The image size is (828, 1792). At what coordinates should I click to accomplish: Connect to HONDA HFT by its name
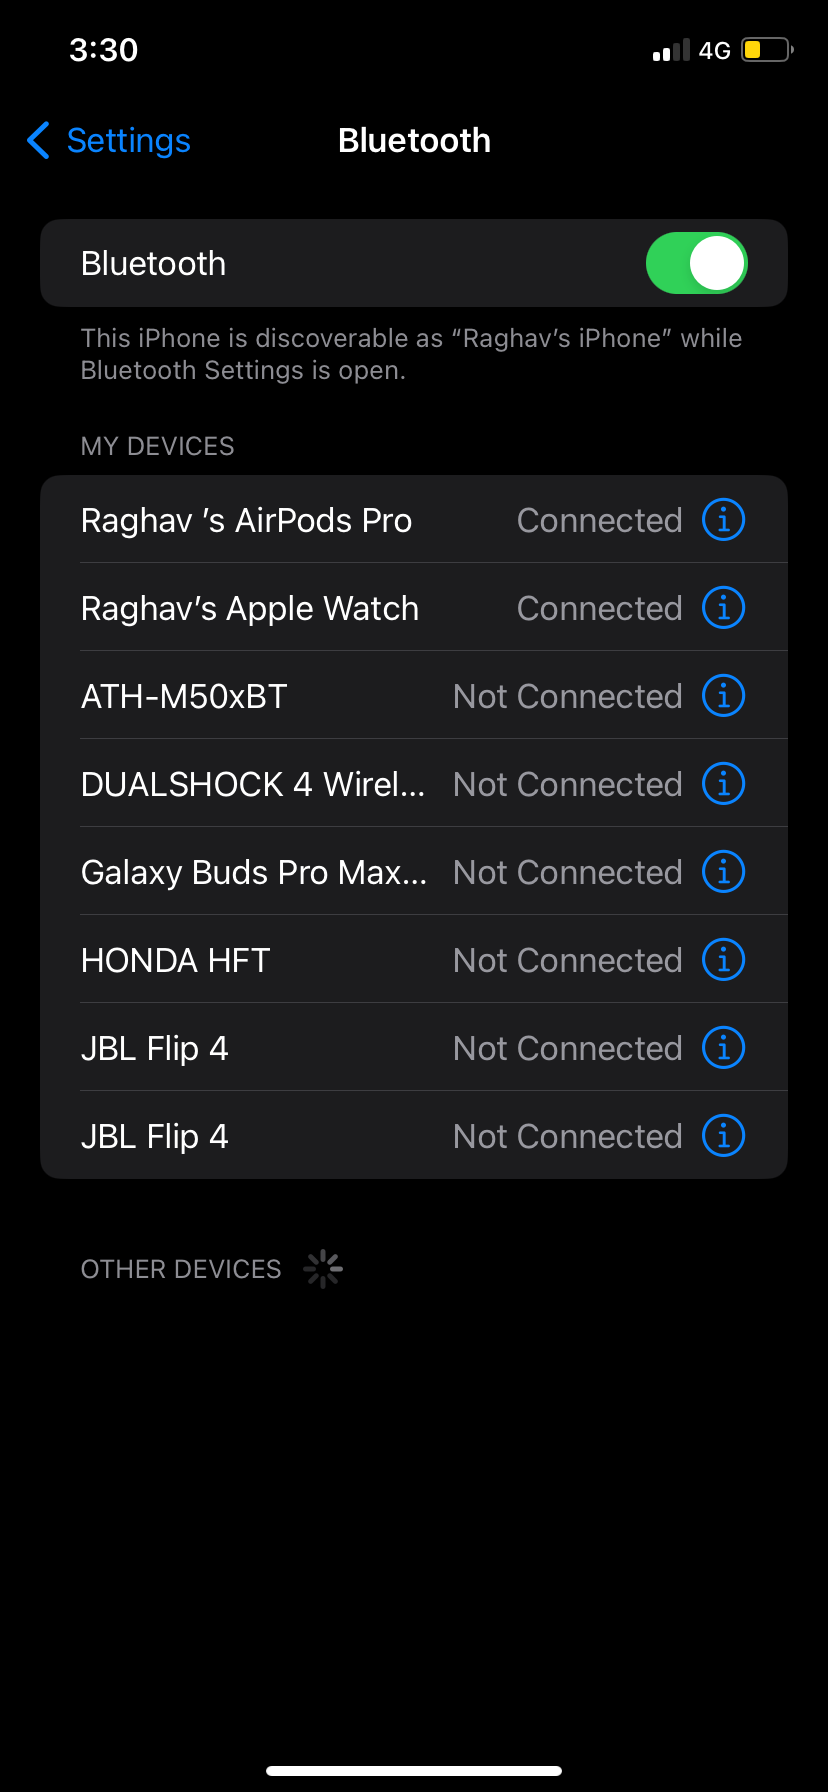coord(176,961)
